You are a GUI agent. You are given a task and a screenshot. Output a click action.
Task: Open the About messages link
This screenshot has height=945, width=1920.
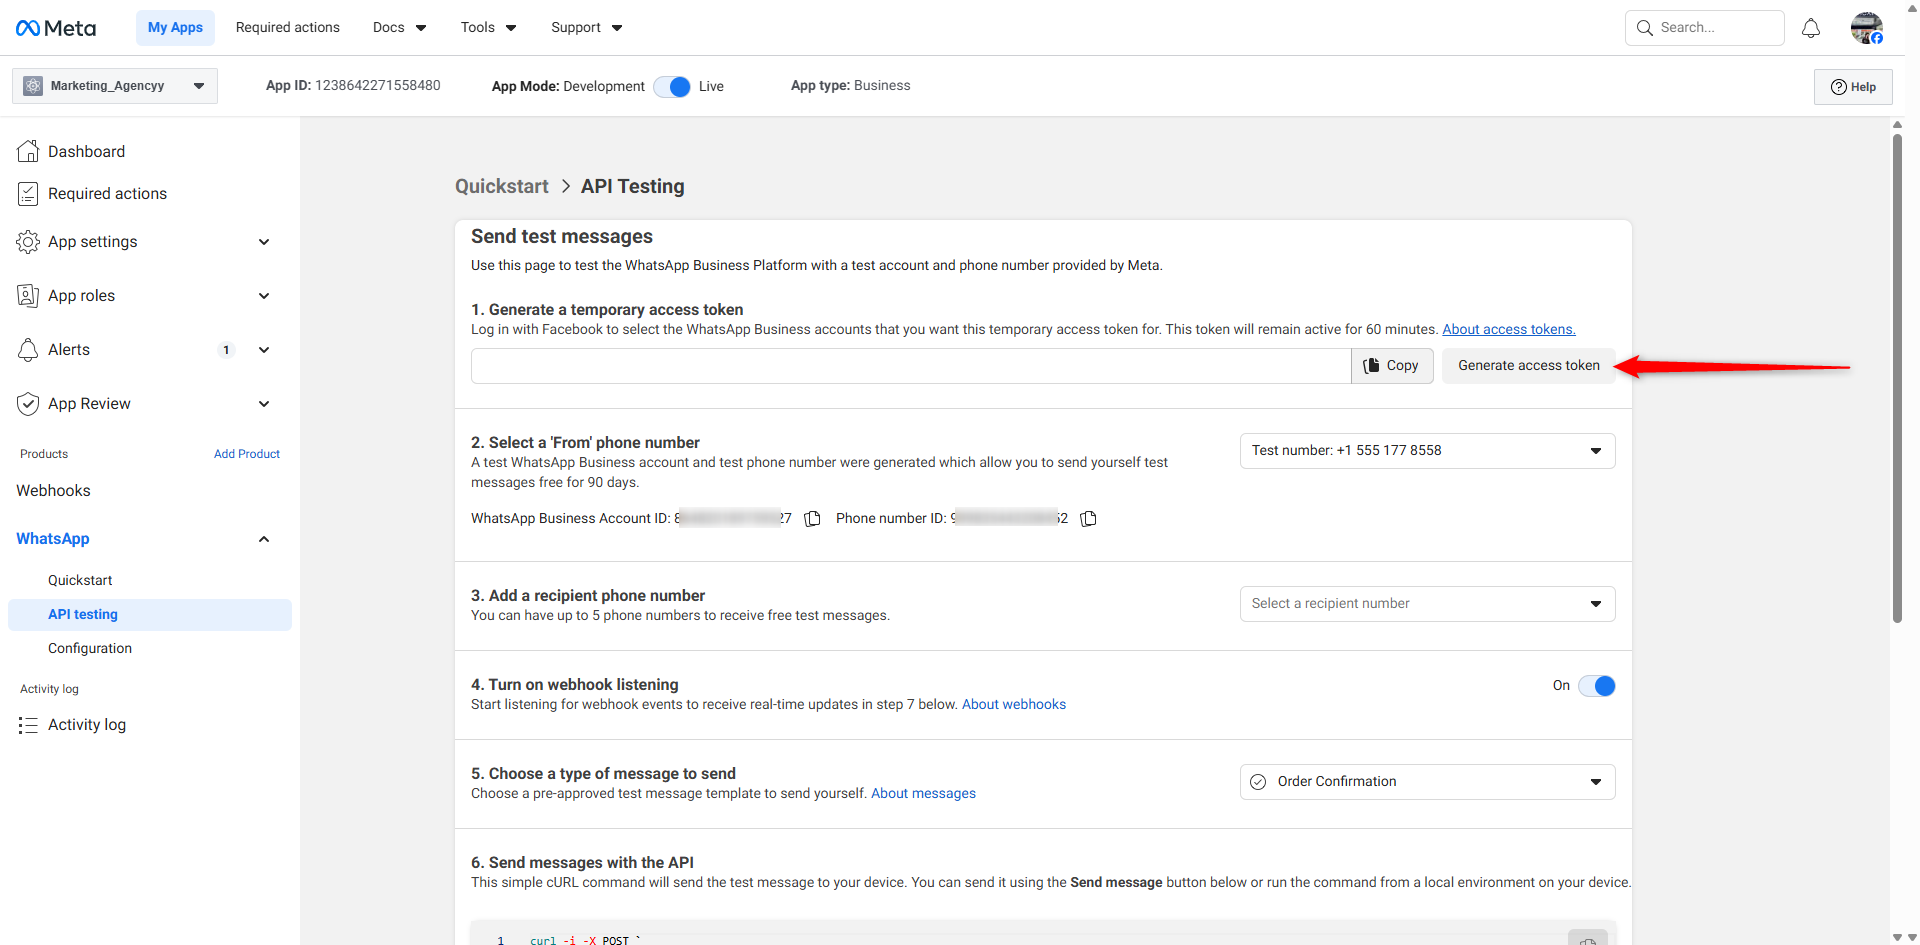point(923,793)
